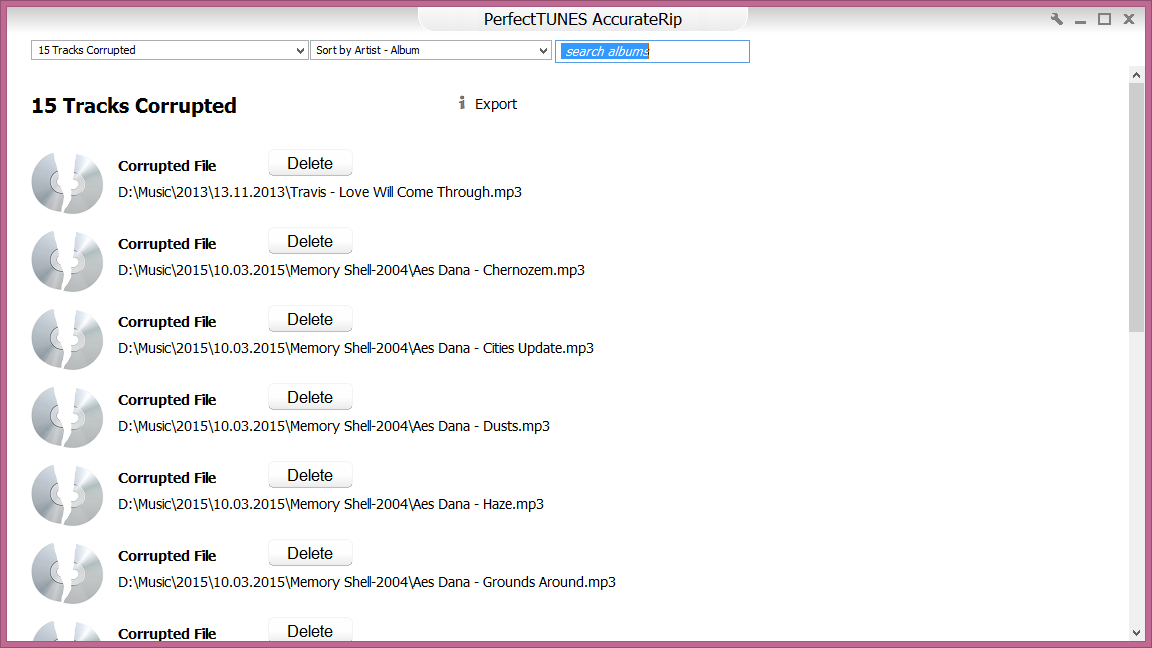Select the Aes Dana - Haze.mp3 path
The width and height of the screenshot is (1152, 648).
[x=331, y=504]
